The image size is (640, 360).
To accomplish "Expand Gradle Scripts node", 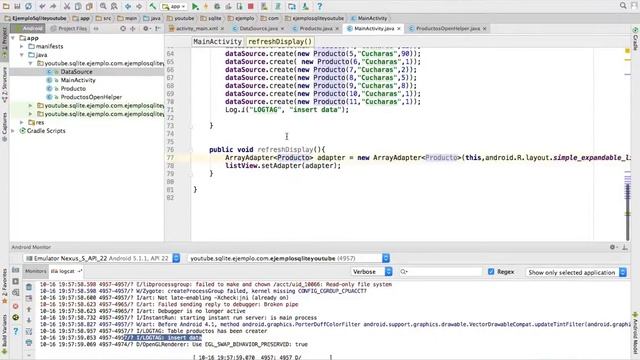I will pos(13,131).
